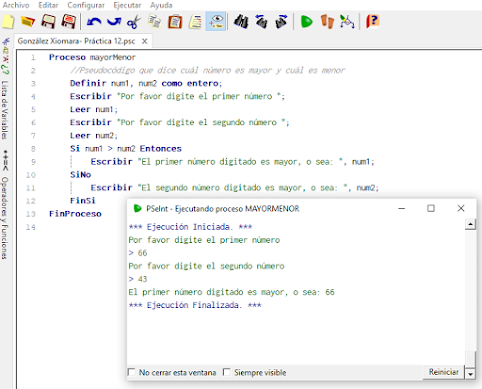The image size is (482, 389).
Task: Click the Escribir line with 'segundo número digitado'
Action: (x=235, y=188)
